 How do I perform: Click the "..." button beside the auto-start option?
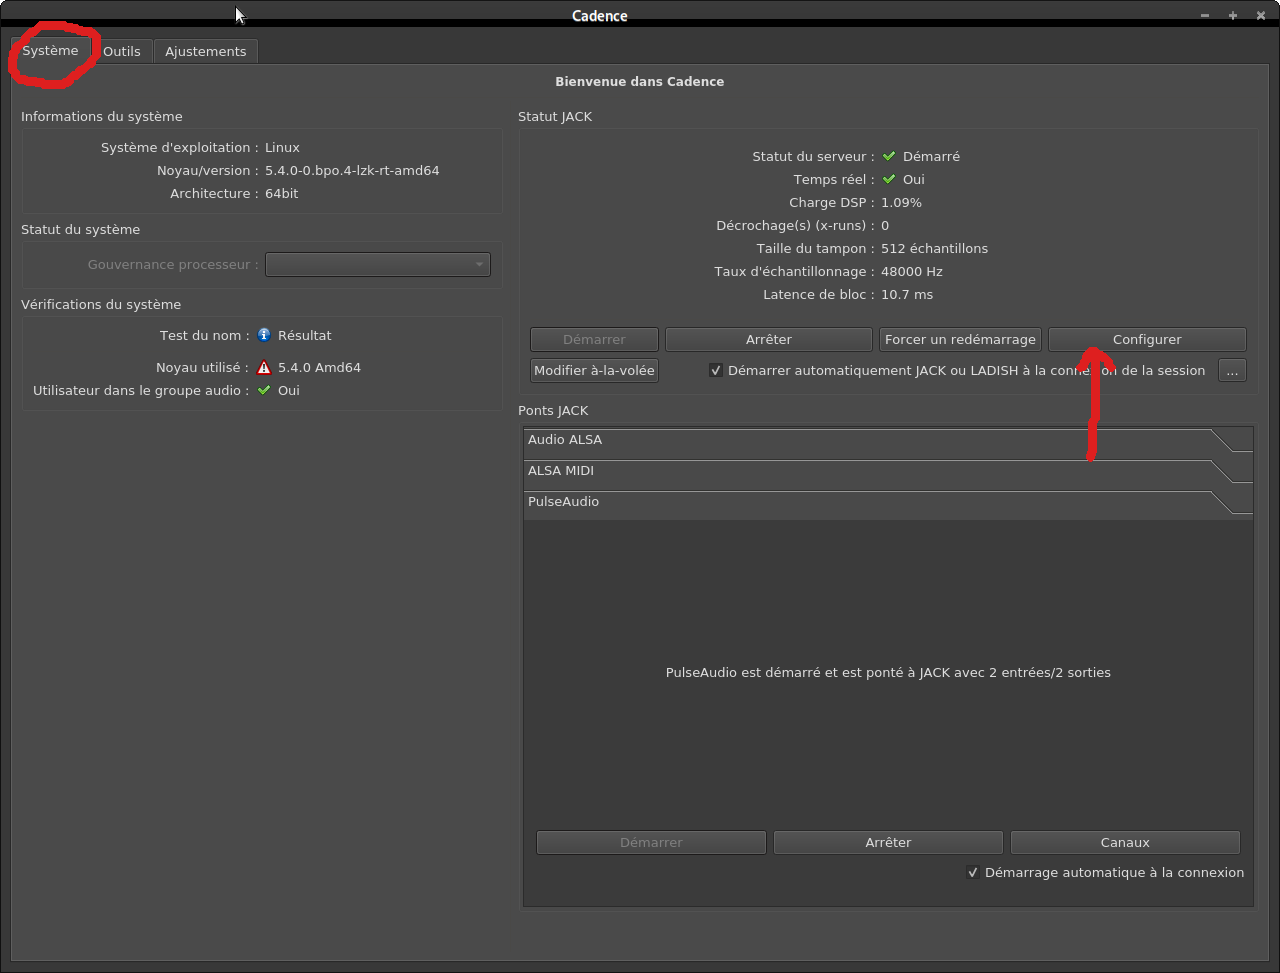pyautogui.click(x=1232, y=370)
